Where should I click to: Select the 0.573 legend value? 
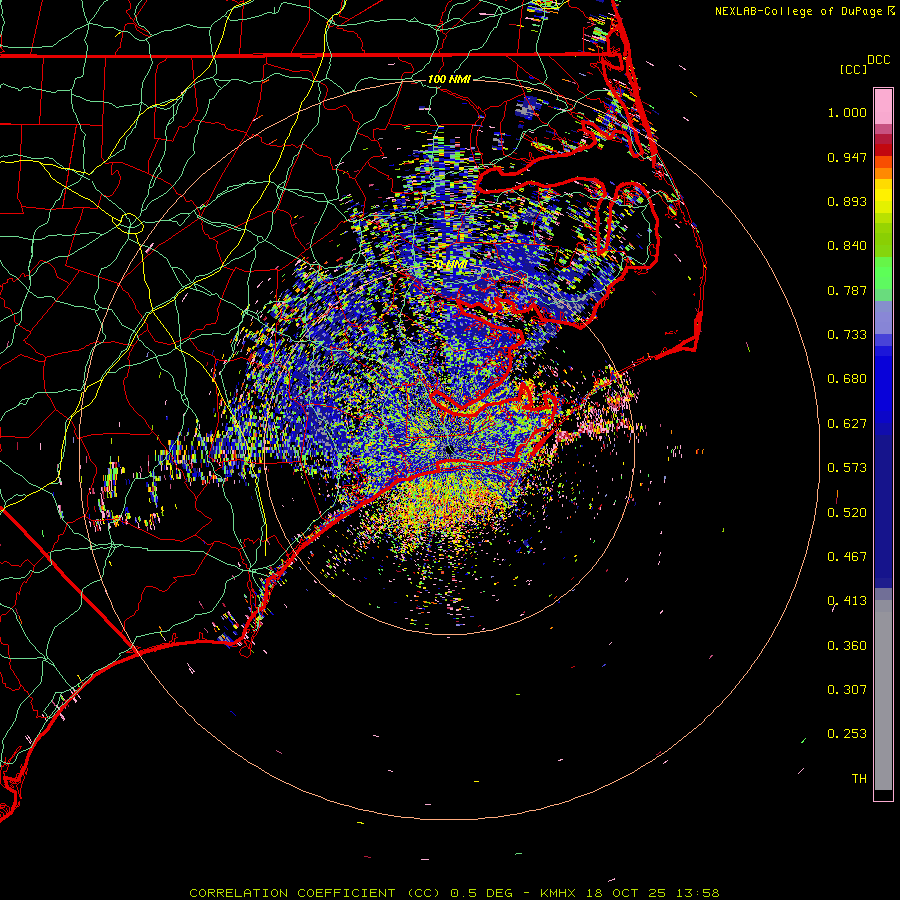tap(847, 468)
